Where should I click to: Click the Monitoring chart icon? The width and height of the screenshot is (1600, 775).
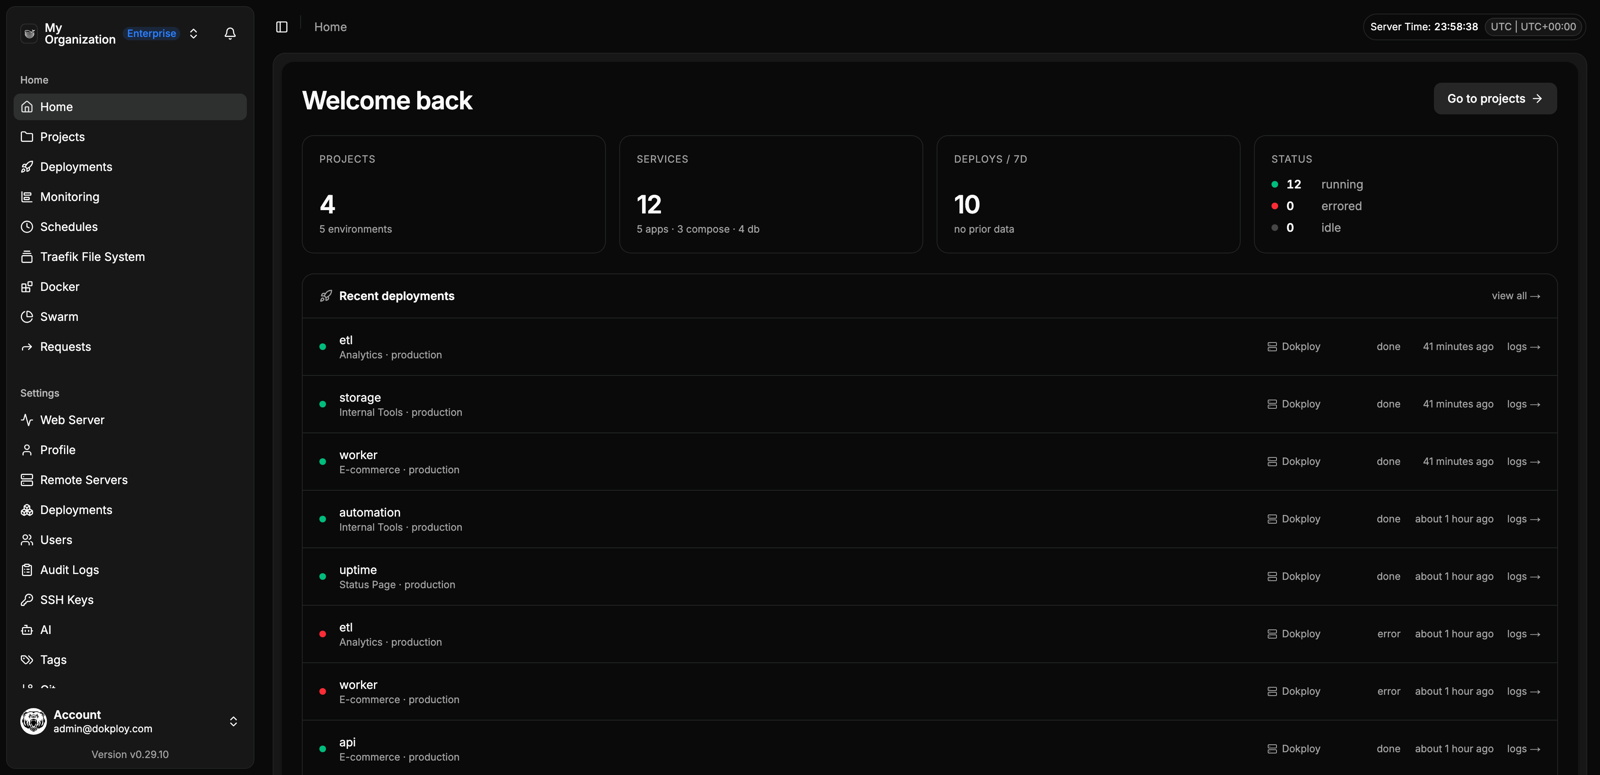(x=27, y=197)
